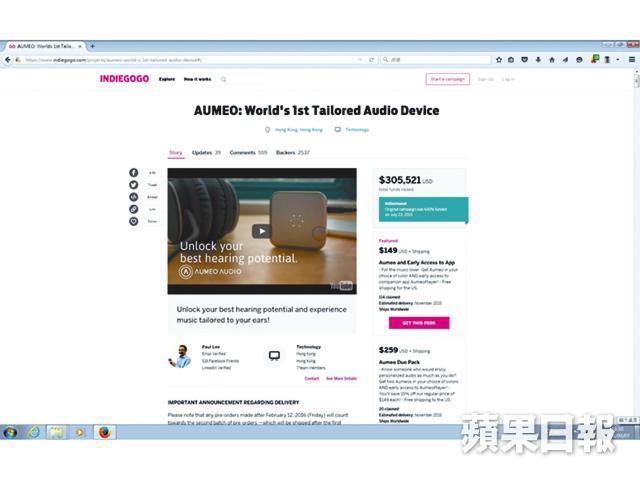The image size is (640, 480).
Task: Click the Log In link
Action: [509, 79]
